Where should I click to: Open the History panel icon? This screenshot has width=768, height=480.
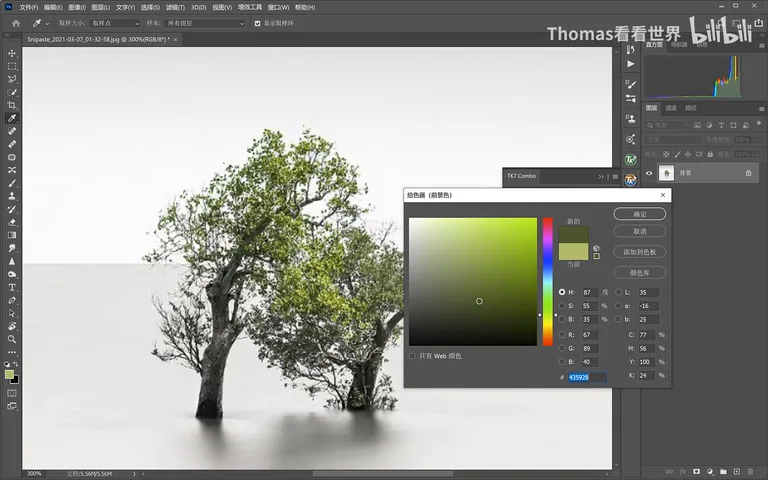click(x=631, y=49)
